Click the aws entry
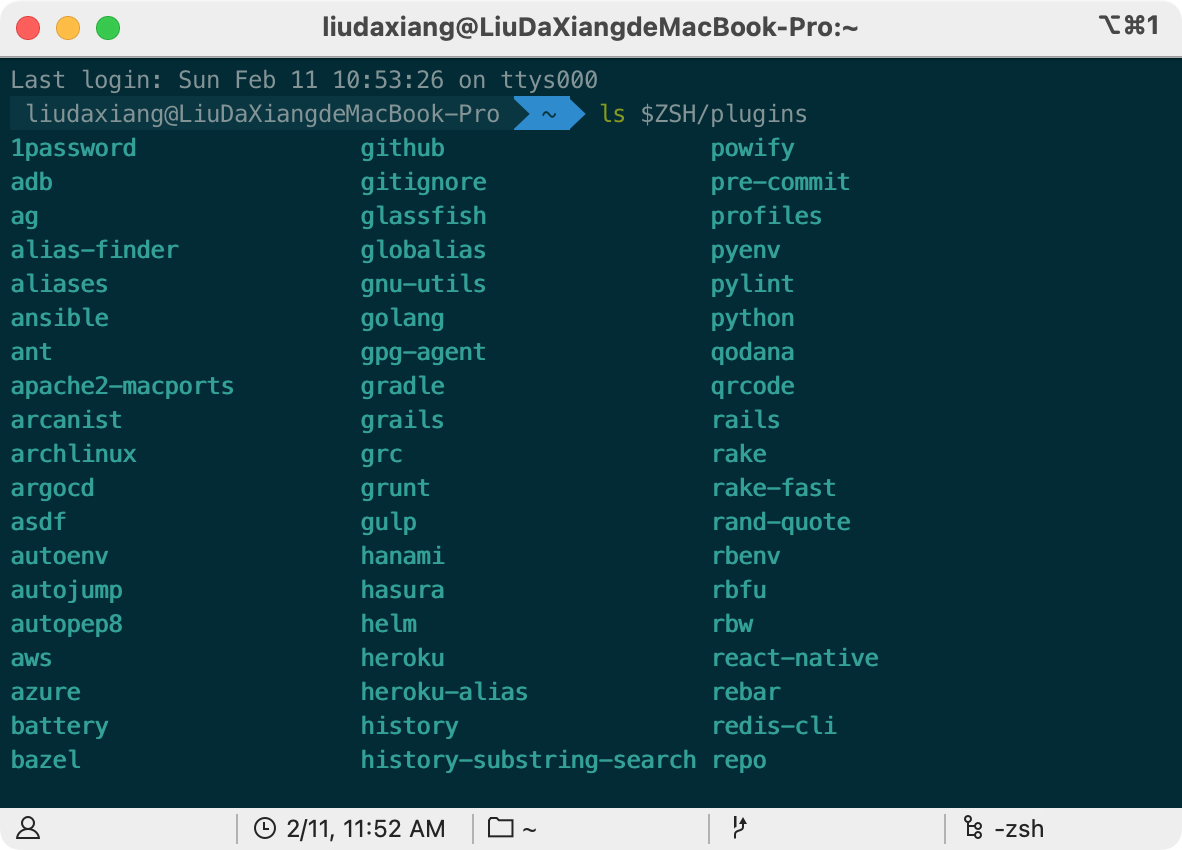This screenshot has width=1182, height=850. coord(32,659)
